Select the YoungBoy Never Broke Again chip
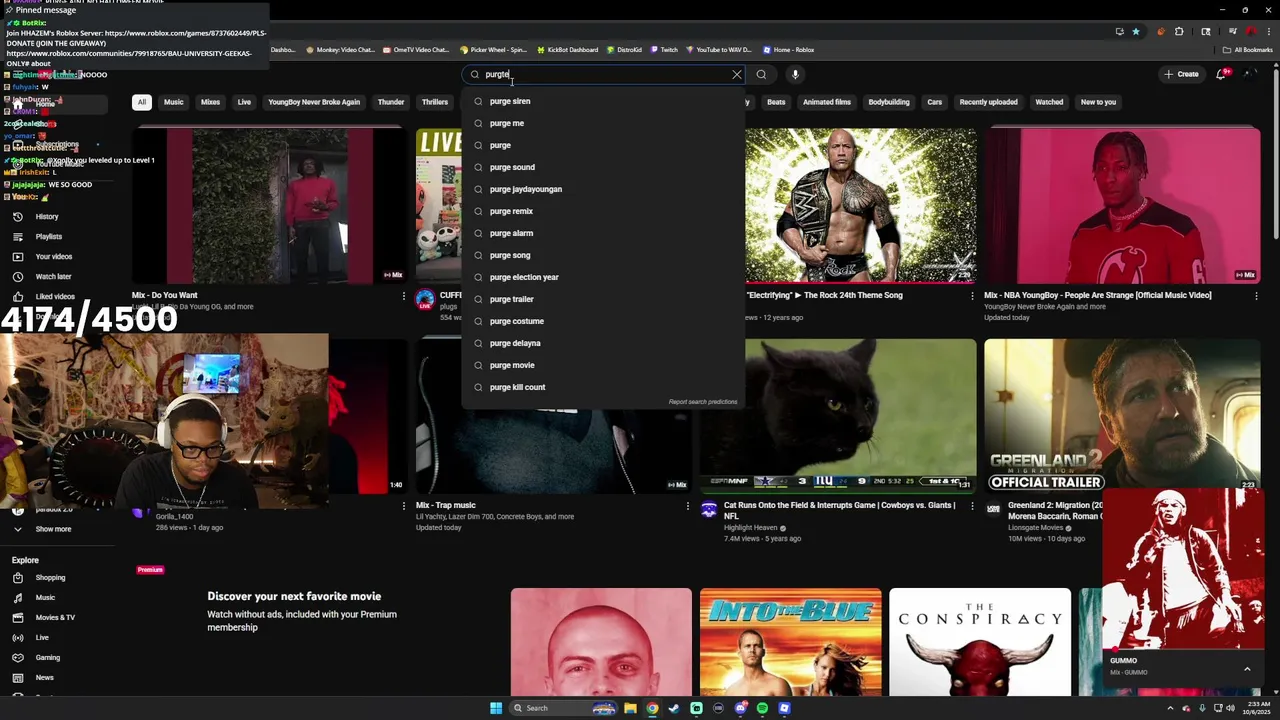Viewport: 1280px width, 720px height. pyautogui.click(x=314, y=102)
